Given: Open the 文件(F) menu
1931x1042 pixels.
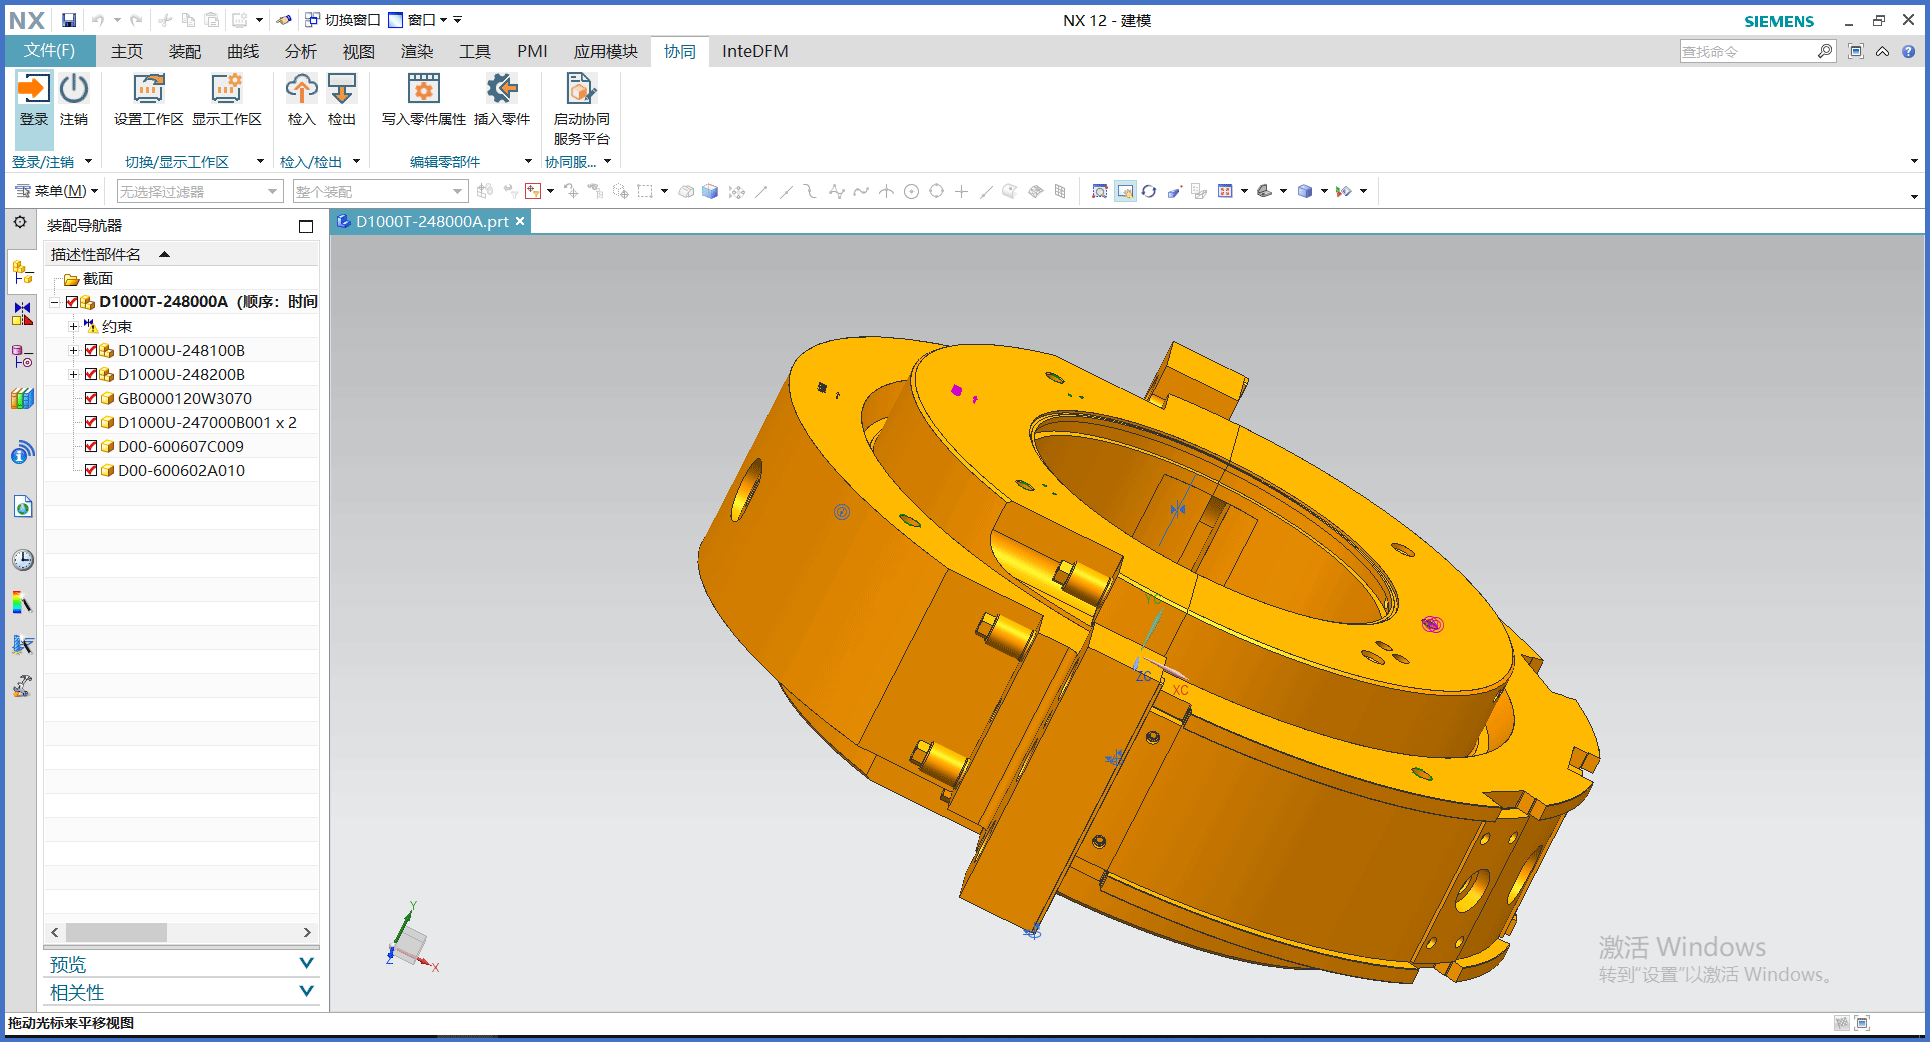Looking at the screenshot, I should pos(50,51).
